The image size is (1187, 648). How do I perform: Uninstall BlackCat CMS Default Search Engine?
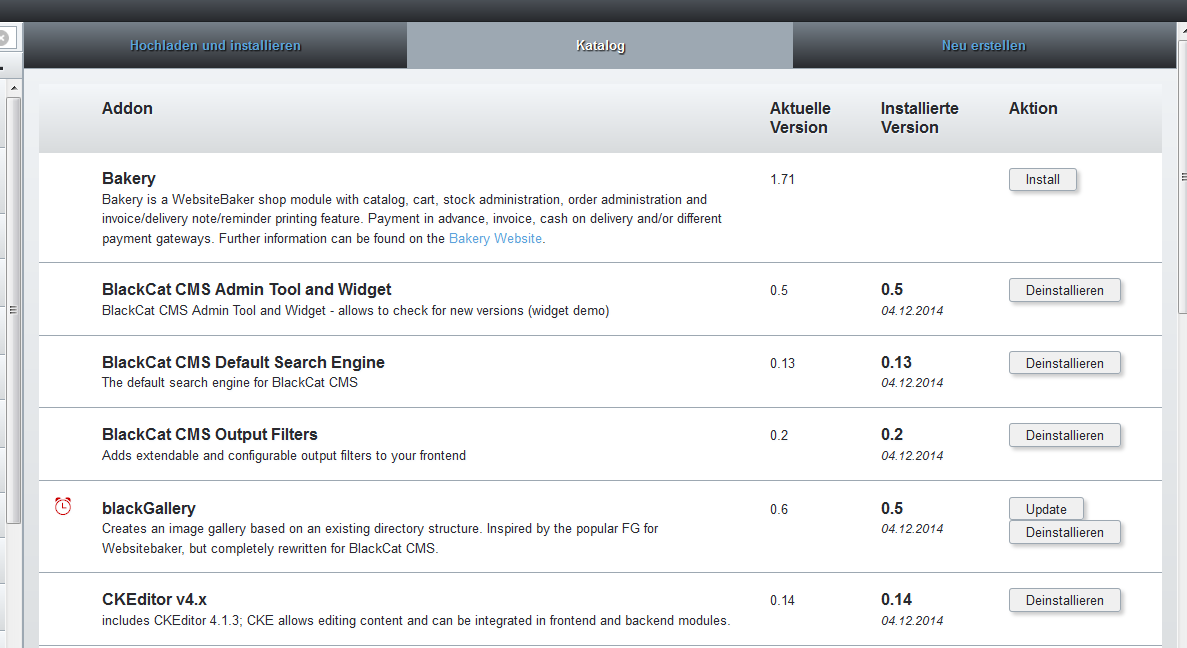(1064, 363)
